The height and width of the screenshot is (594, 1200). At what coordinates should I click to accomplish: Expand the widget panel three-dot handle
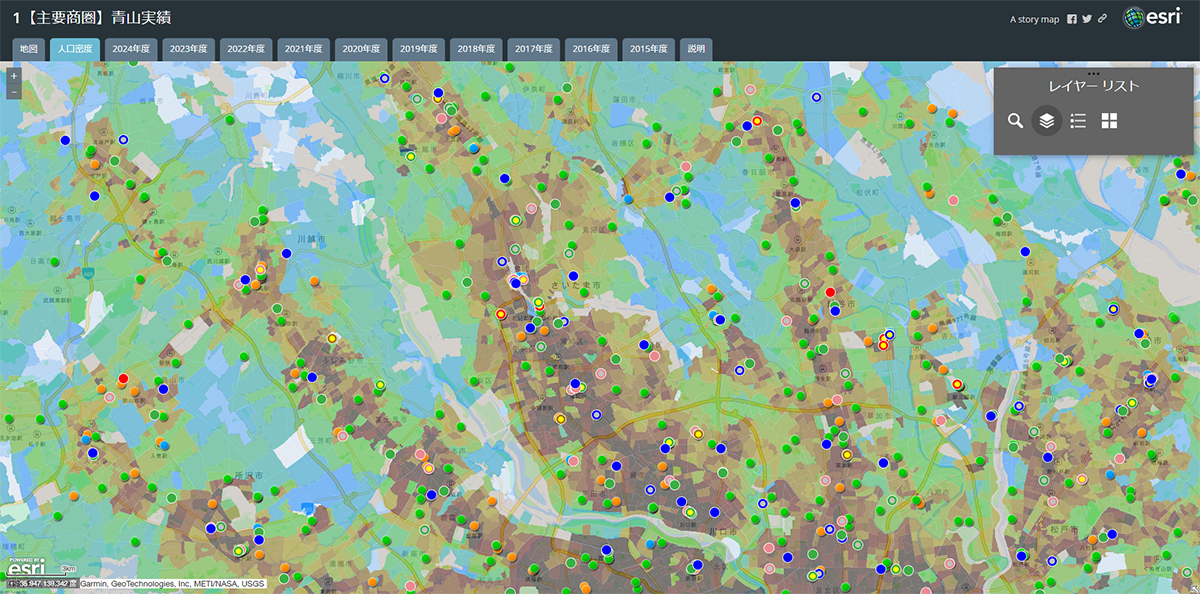point(1093,73)
